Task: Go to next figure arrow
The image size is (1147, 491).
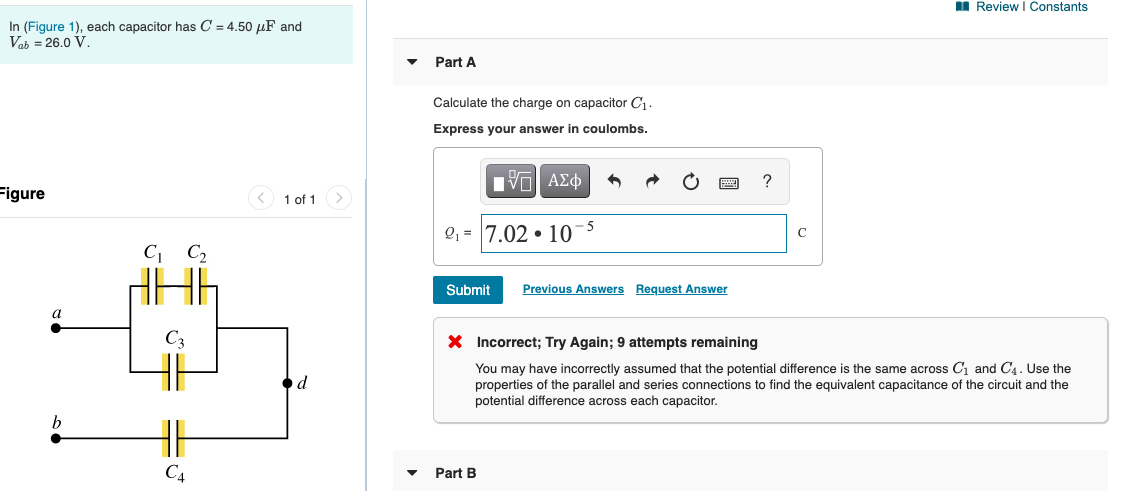Action: click(339, 198)
